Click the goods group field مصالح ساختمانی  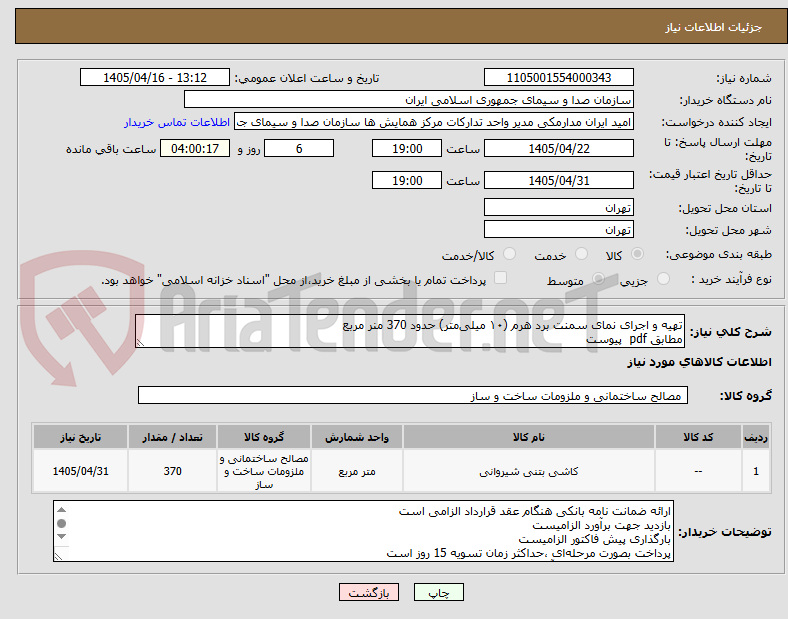413,395
